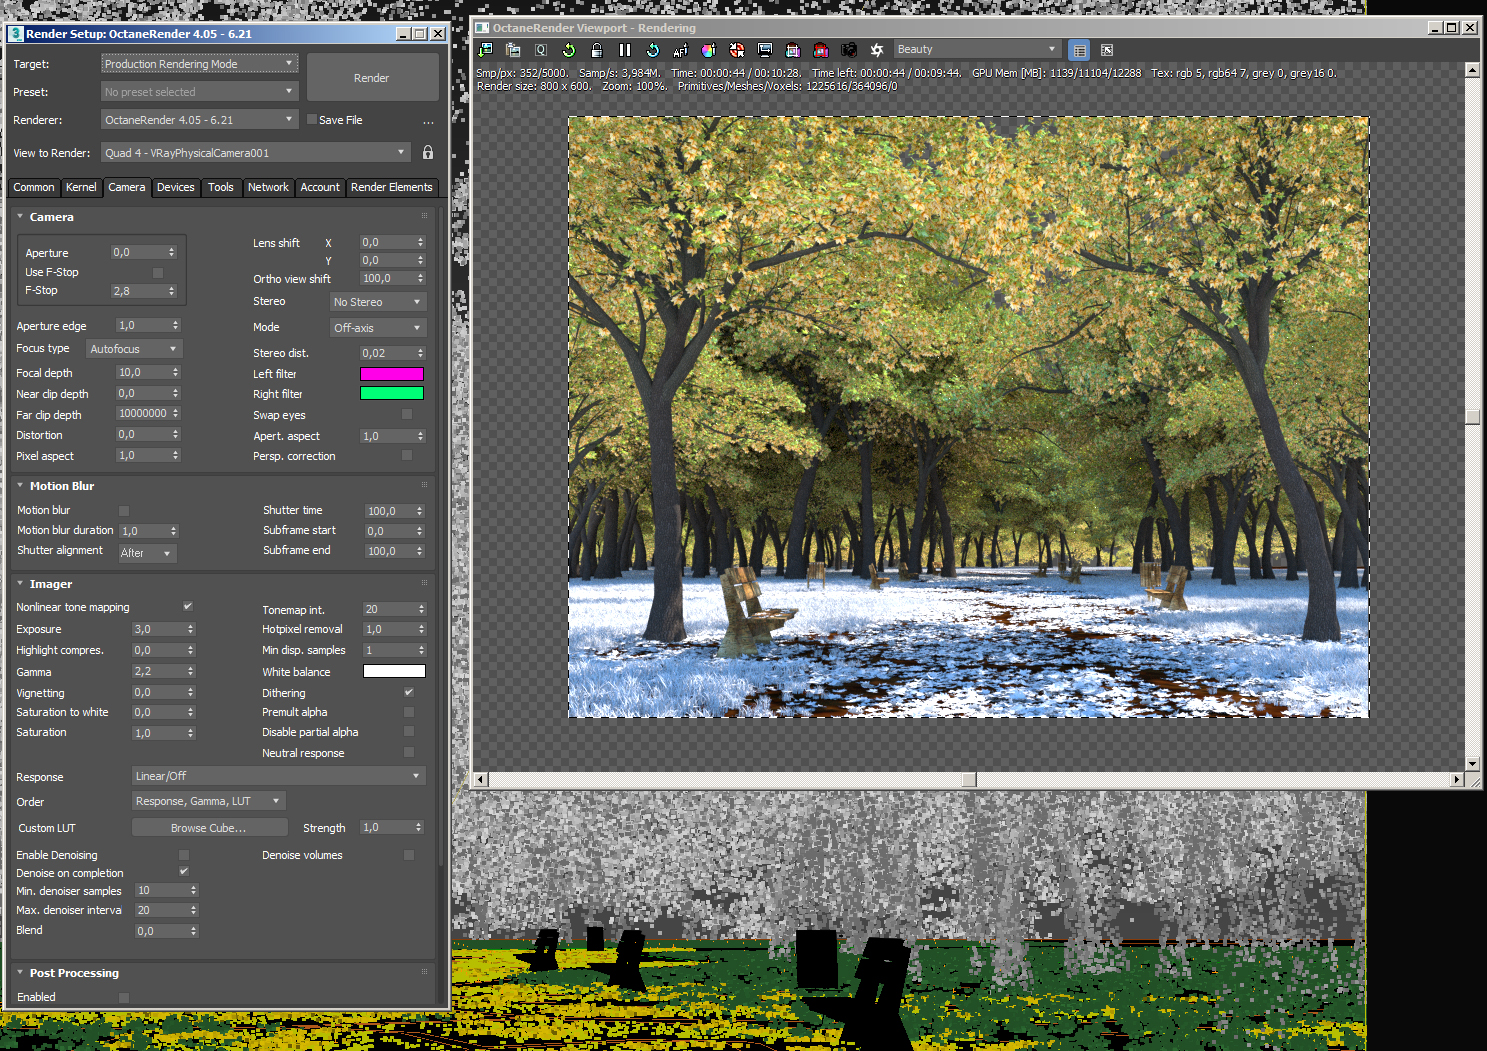Enable the Save File checkbox
Image resolution: width=1487 pixels, height=1051 pixels.
(312, 120)
